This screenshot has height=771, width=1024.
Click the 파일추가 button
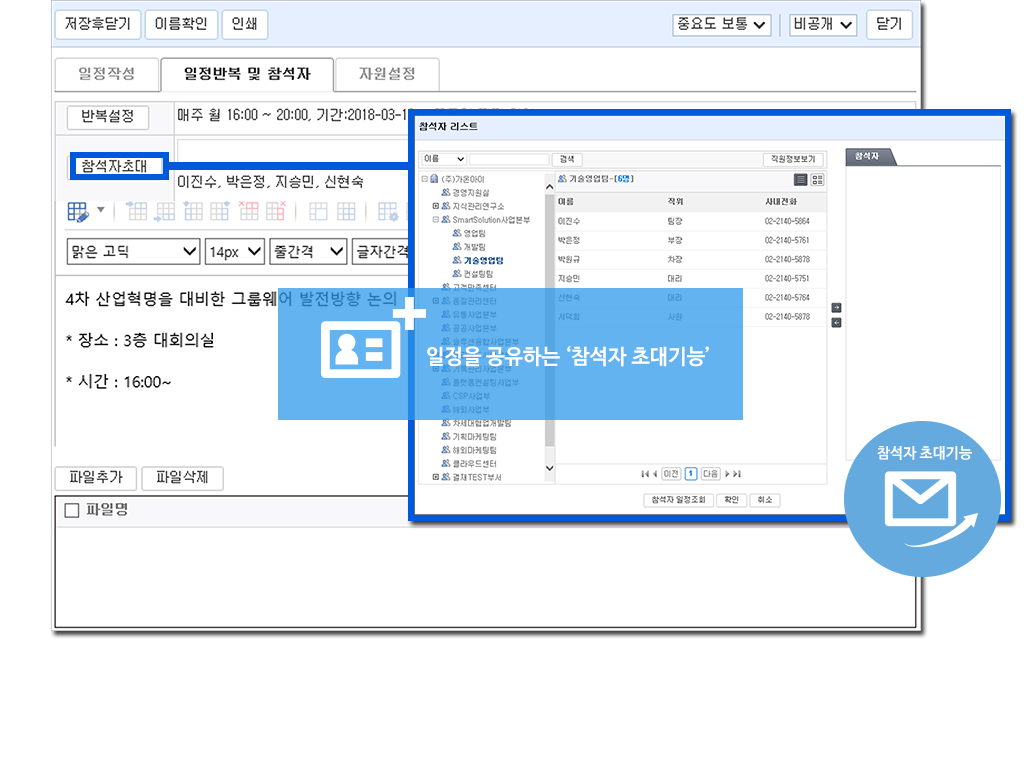[95, 478]
